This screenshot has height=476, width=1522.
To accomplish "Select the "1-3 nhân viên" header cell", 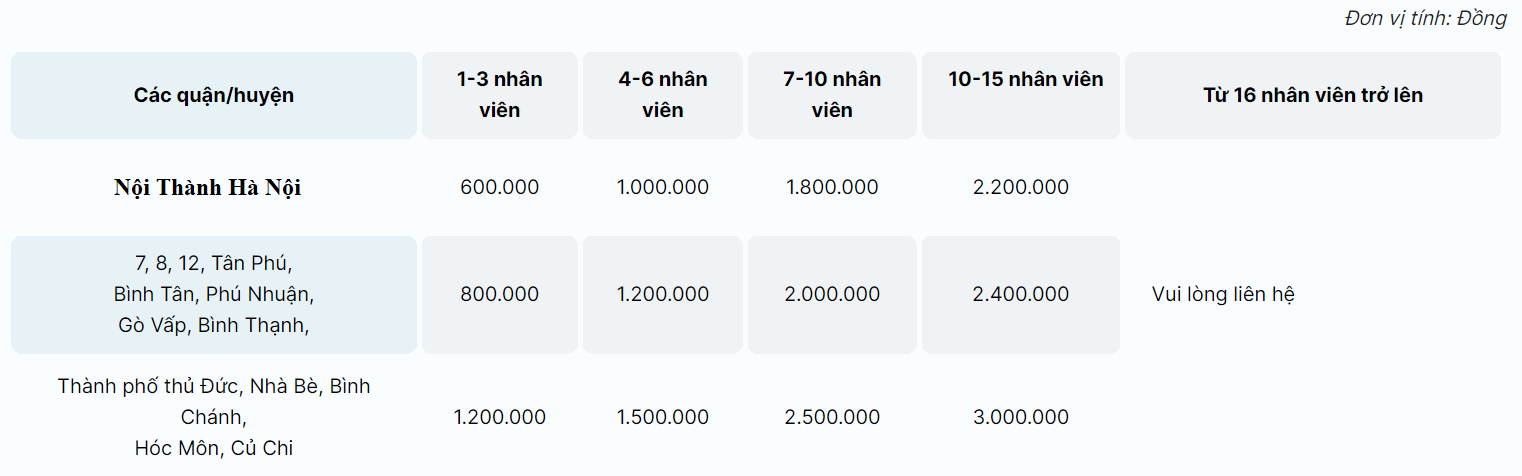I will click(x=500, y=95).
